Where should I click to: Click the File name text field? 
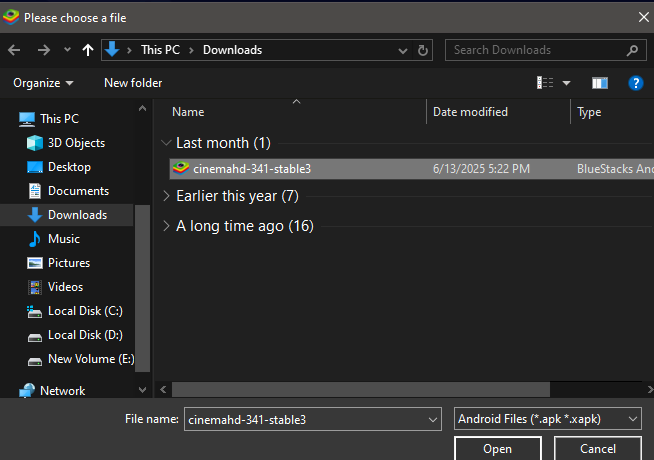coord(306,419)
